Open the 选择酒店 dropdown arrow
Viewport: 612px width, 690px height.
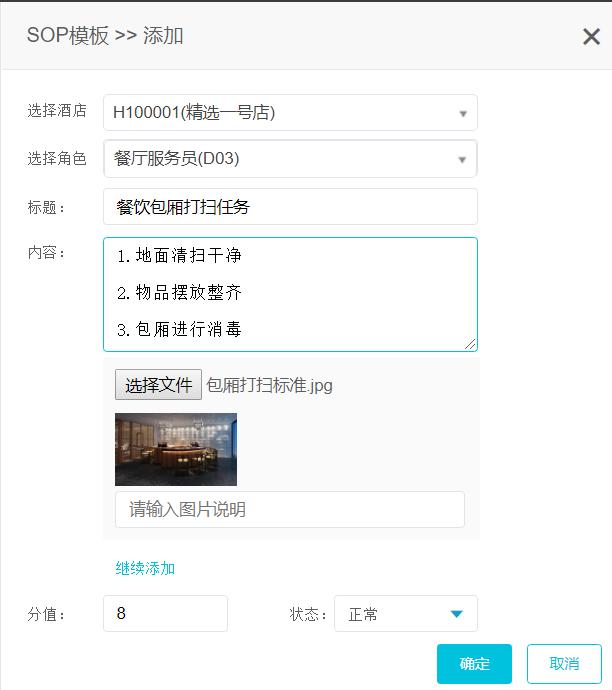coord(462,114)
